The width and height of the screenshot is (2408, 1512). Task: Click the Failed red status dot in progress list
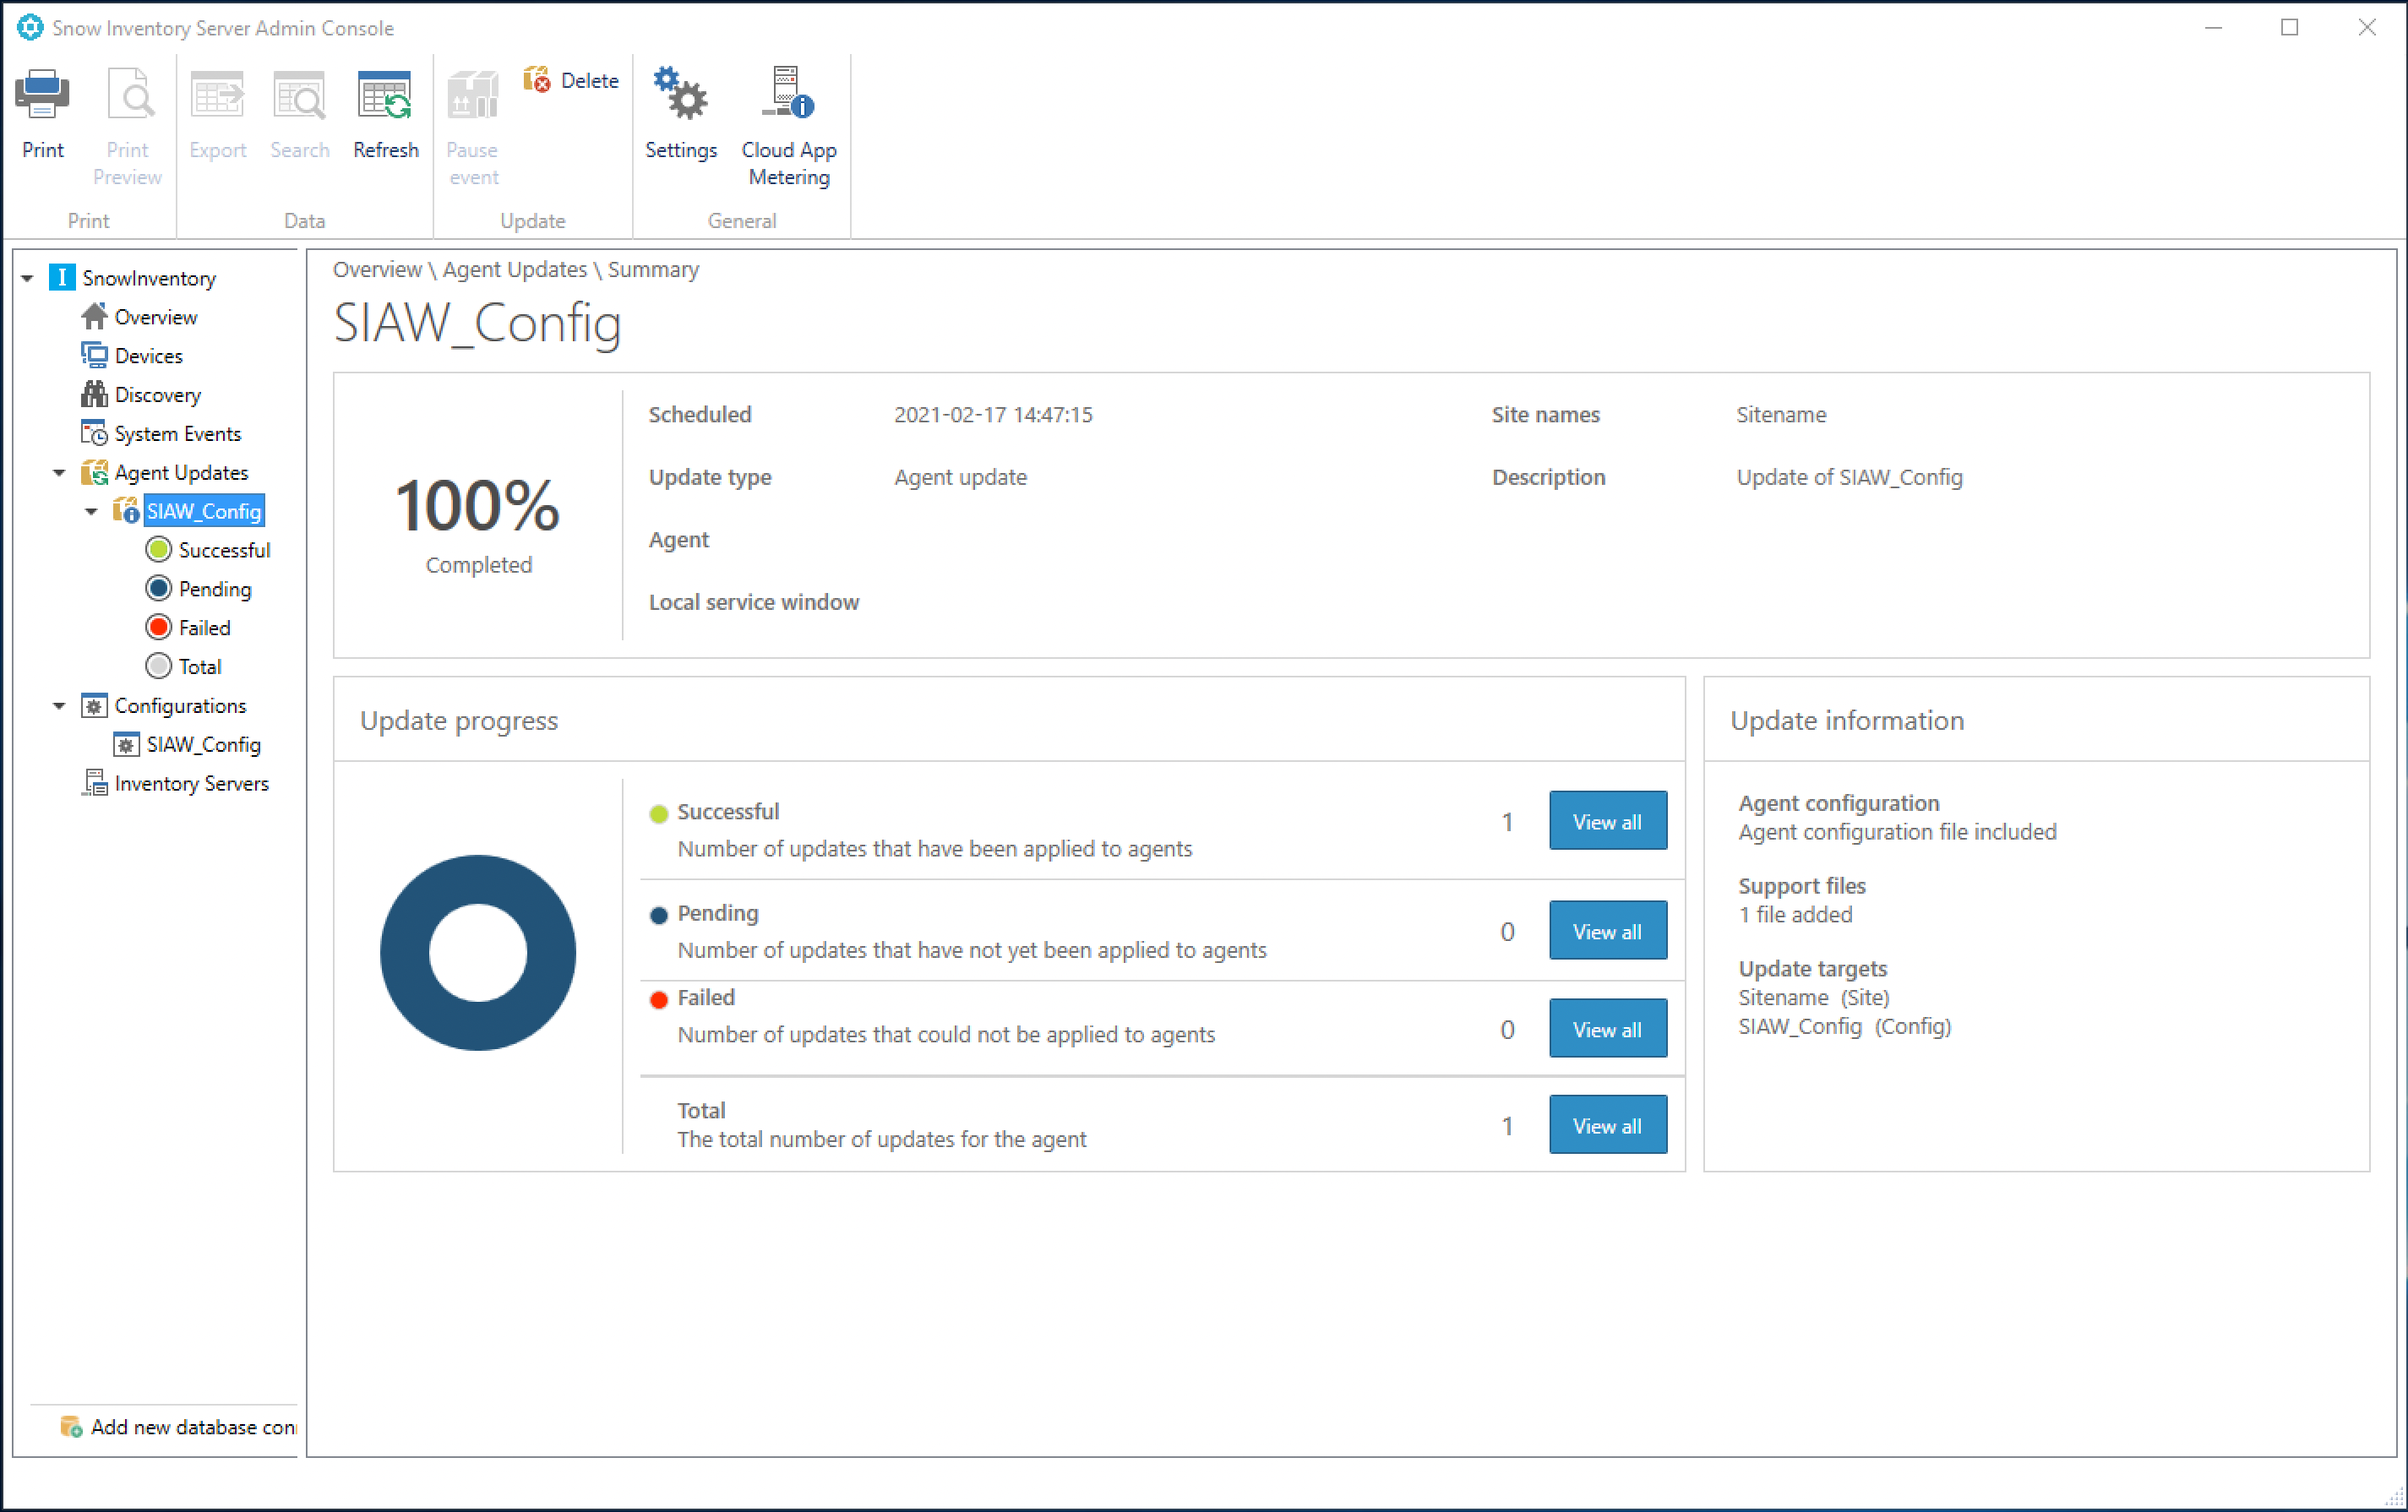(x=658, y=1000)
